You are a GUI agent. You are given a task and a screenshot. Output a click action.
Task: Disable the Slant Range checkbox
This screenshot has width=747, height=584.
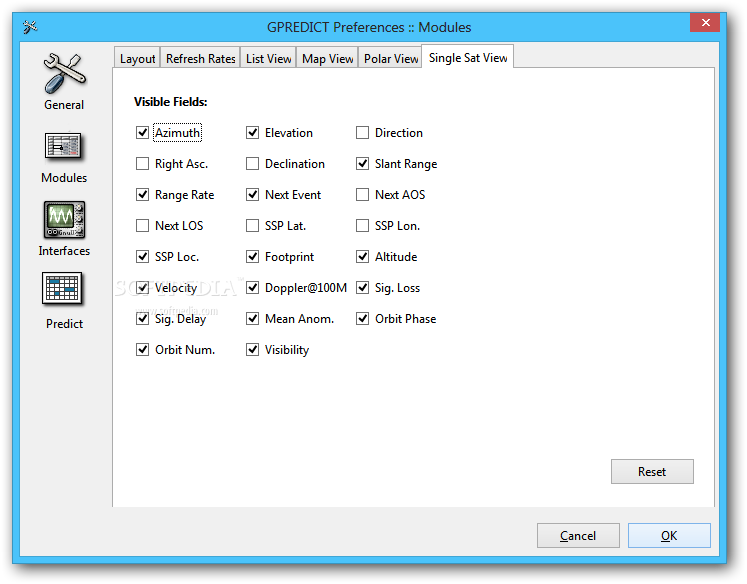point(363,163)
